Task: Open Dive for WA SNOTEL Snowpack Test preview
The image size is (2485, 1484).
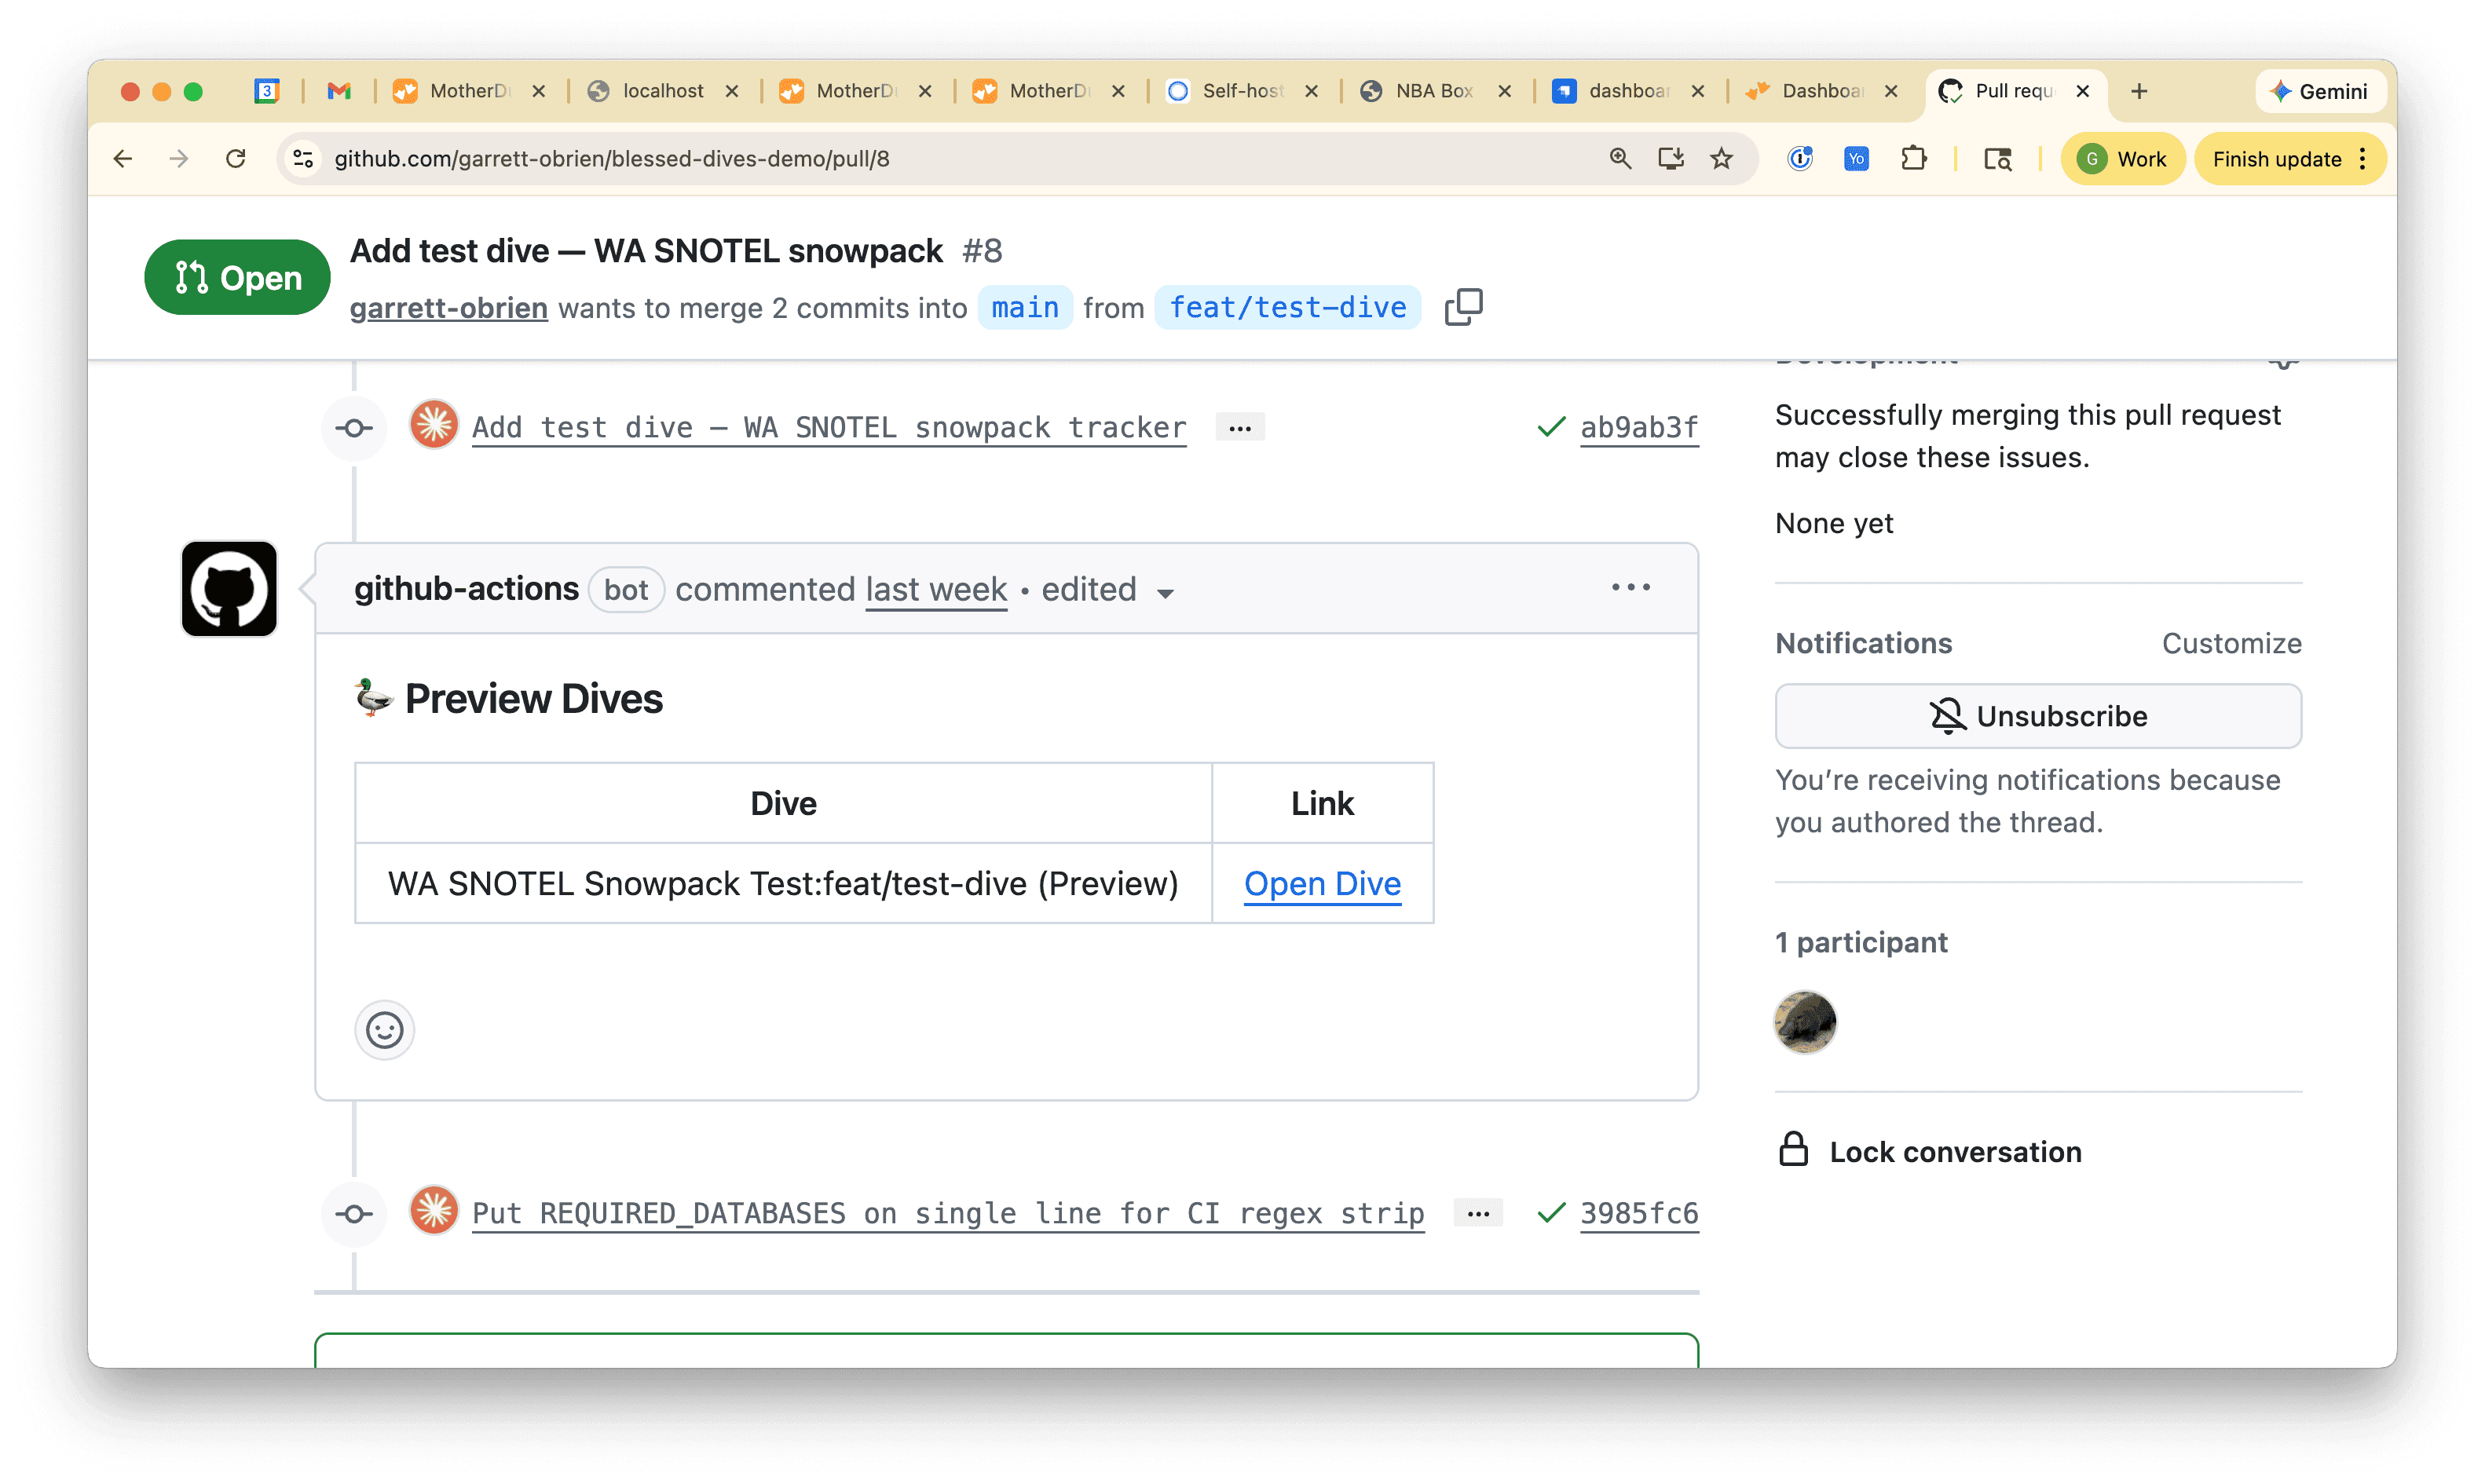Action: [x=1322, y=883]
